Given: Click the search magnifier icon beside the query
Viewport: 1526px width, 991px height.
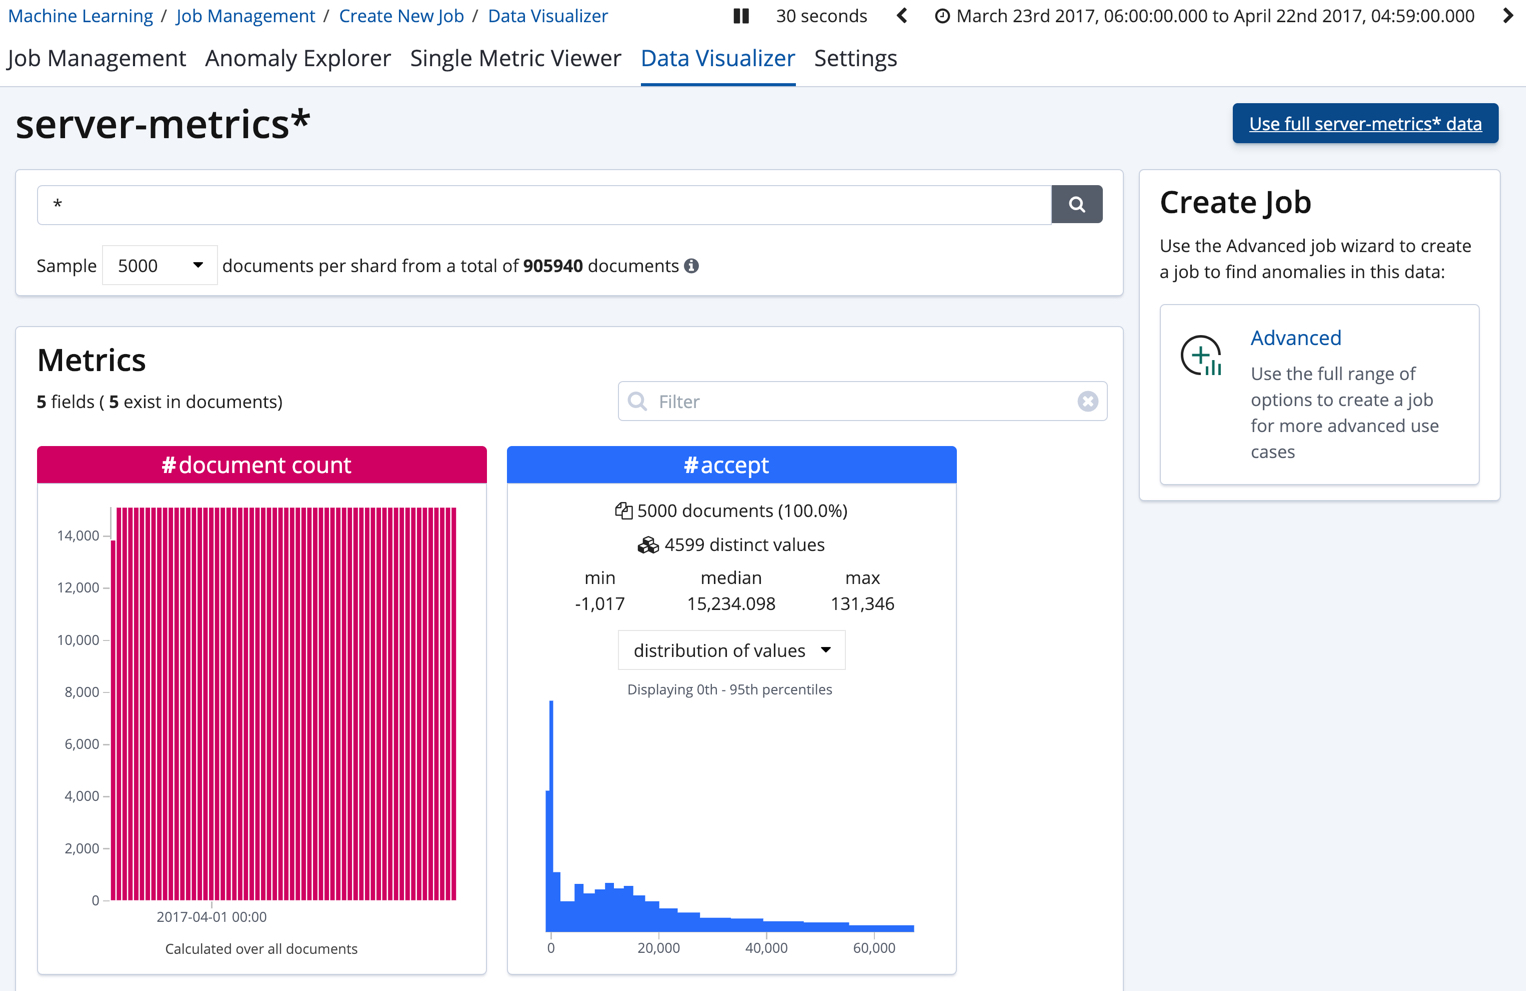Looking at the screenshot, I should click(x=1077, y=204).
